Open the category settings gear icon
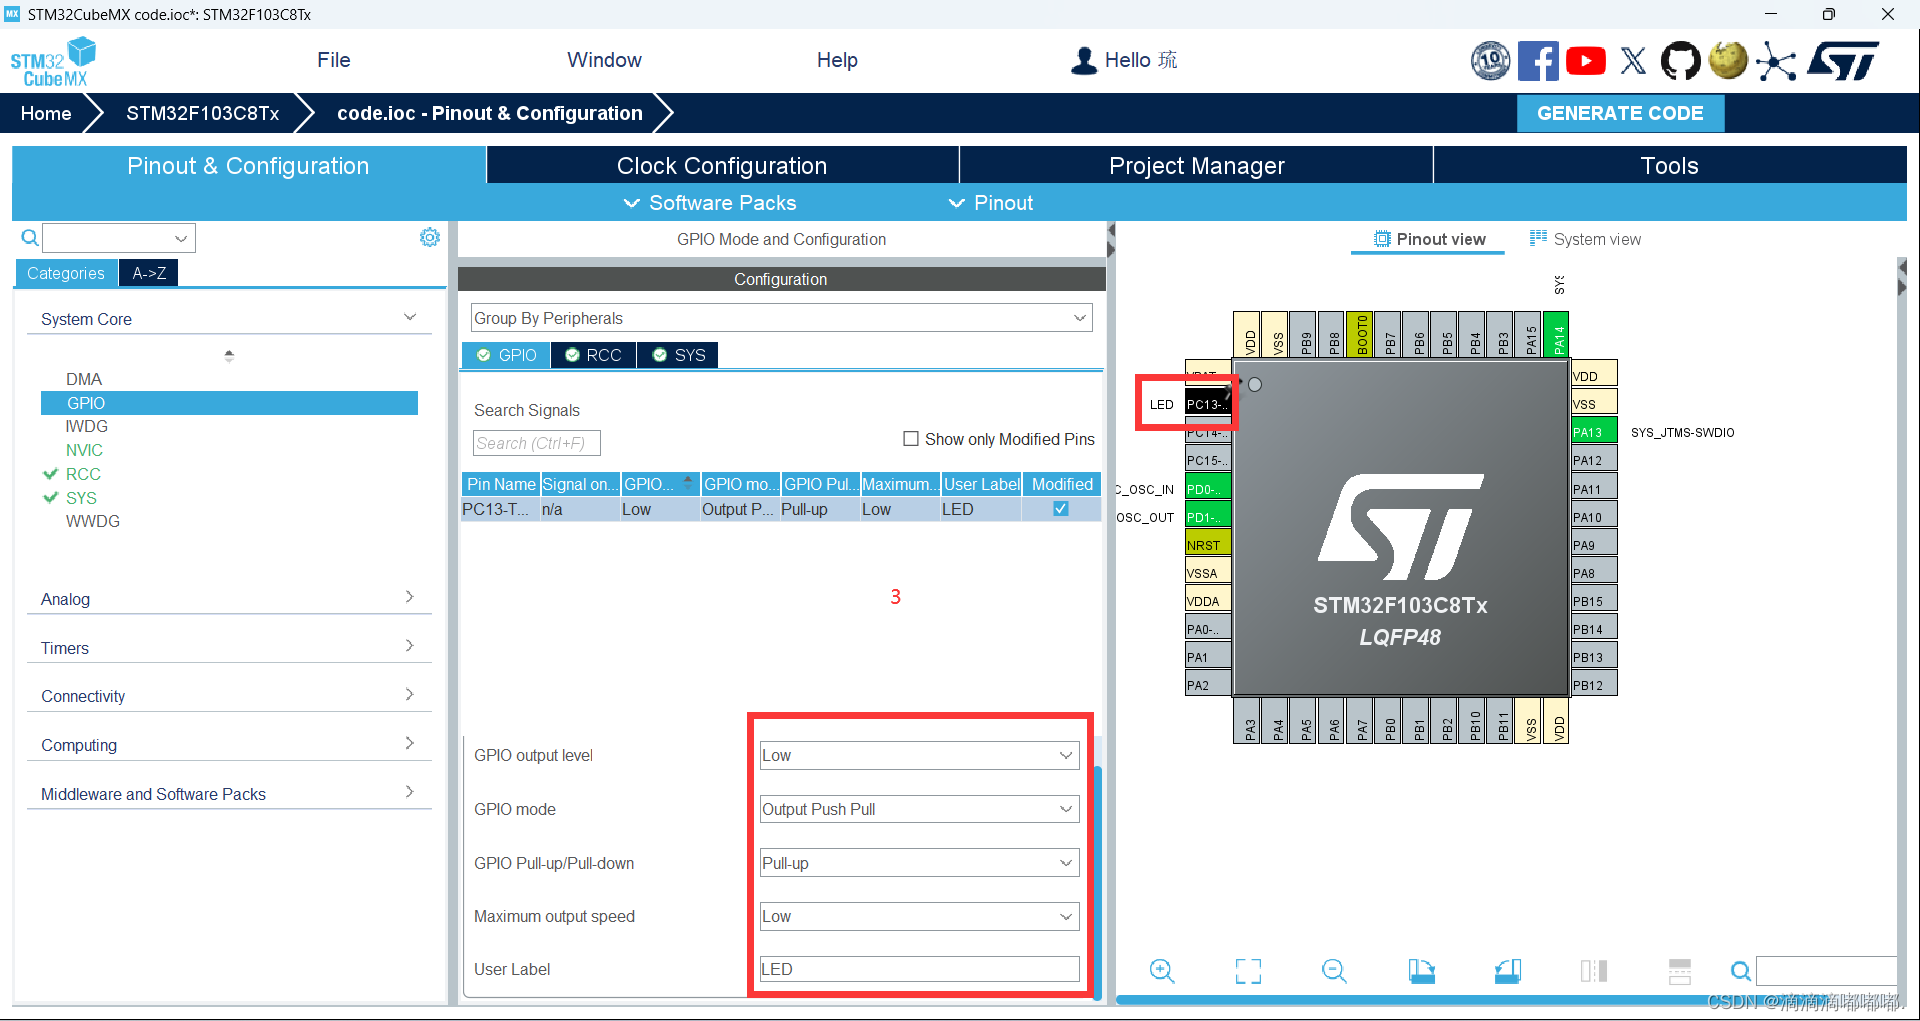Screen dimensions: 1920x1021 pyautogui.click(x=430, y=237)
